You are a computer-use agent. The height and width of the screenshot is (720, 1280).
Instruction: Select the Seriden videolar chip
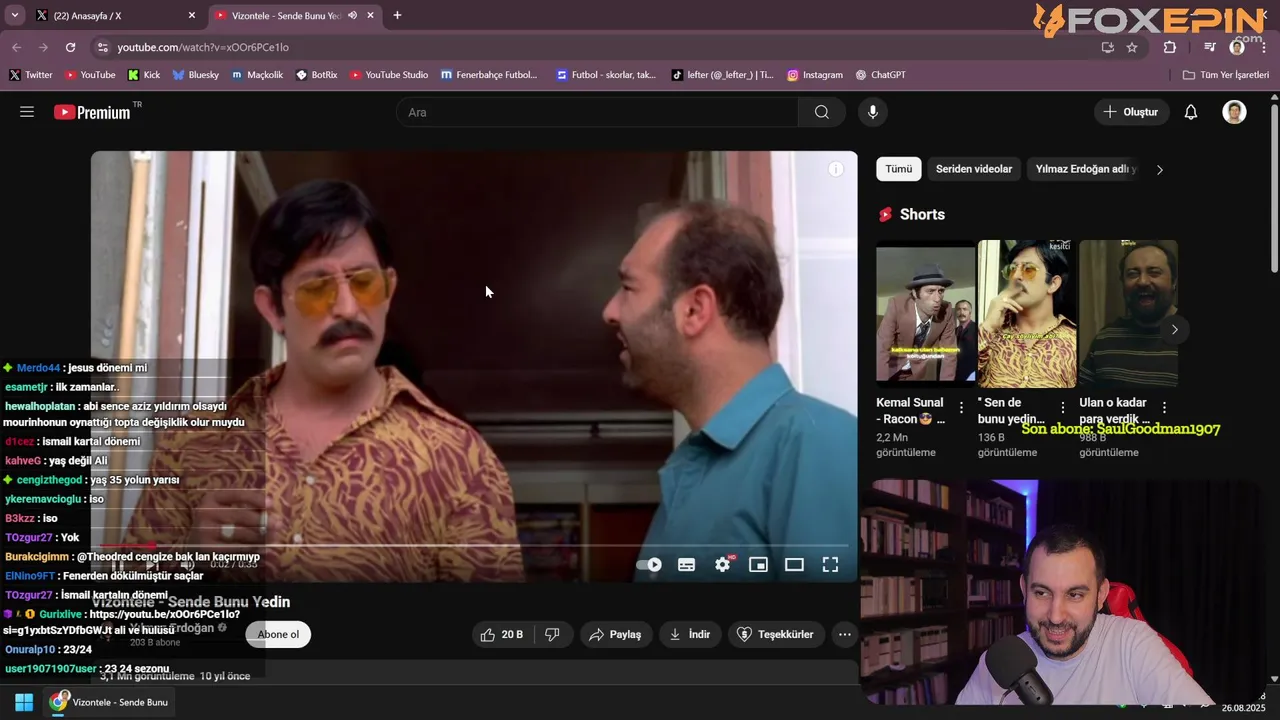pyautogui.click(x=974, y=169)
